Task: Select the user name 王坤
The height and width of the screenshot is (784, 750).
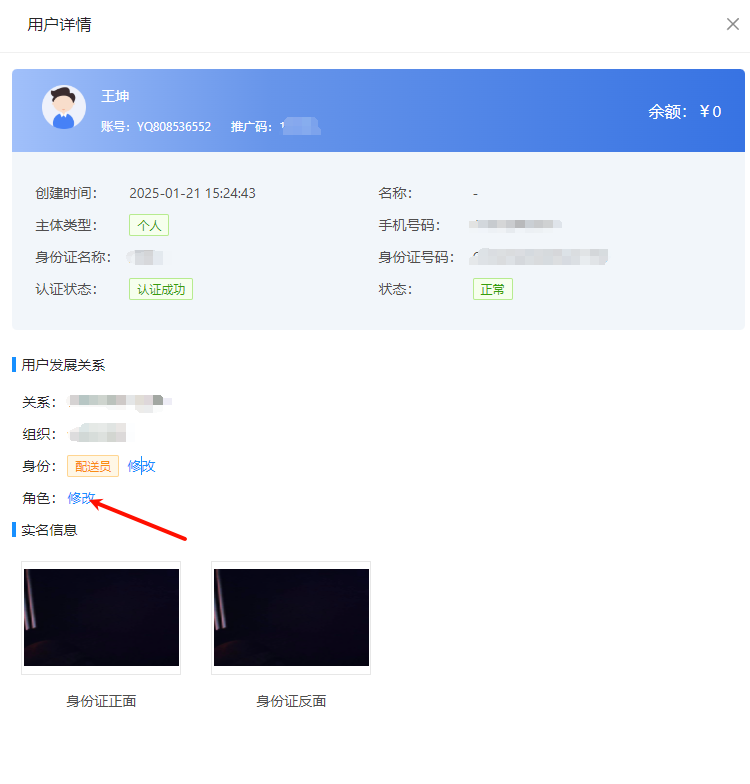Action: click(115, 96)
